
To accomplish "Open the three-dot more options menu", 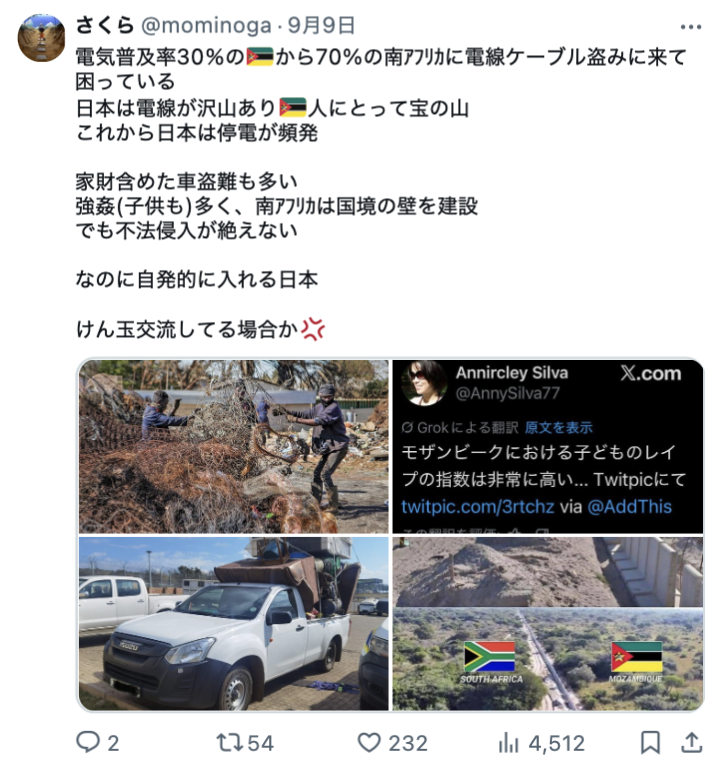I will tap(690, 27).
